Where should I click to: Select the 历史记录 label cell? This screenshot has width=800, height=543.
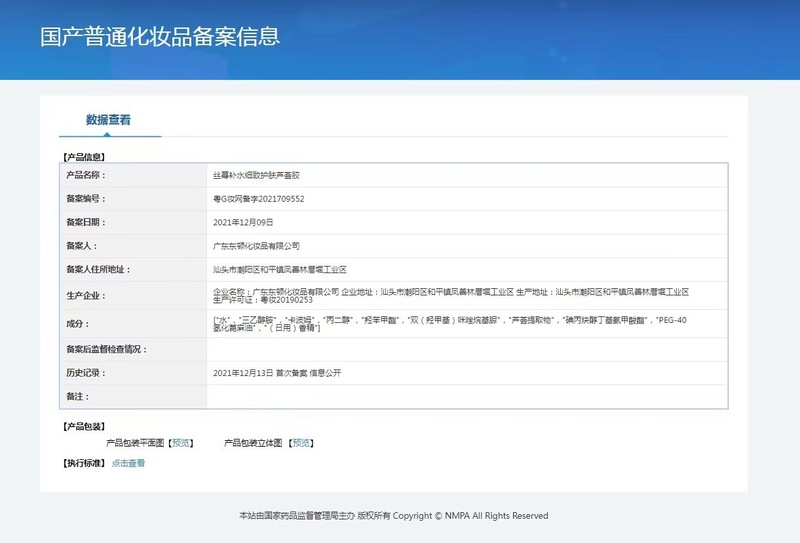133,373
